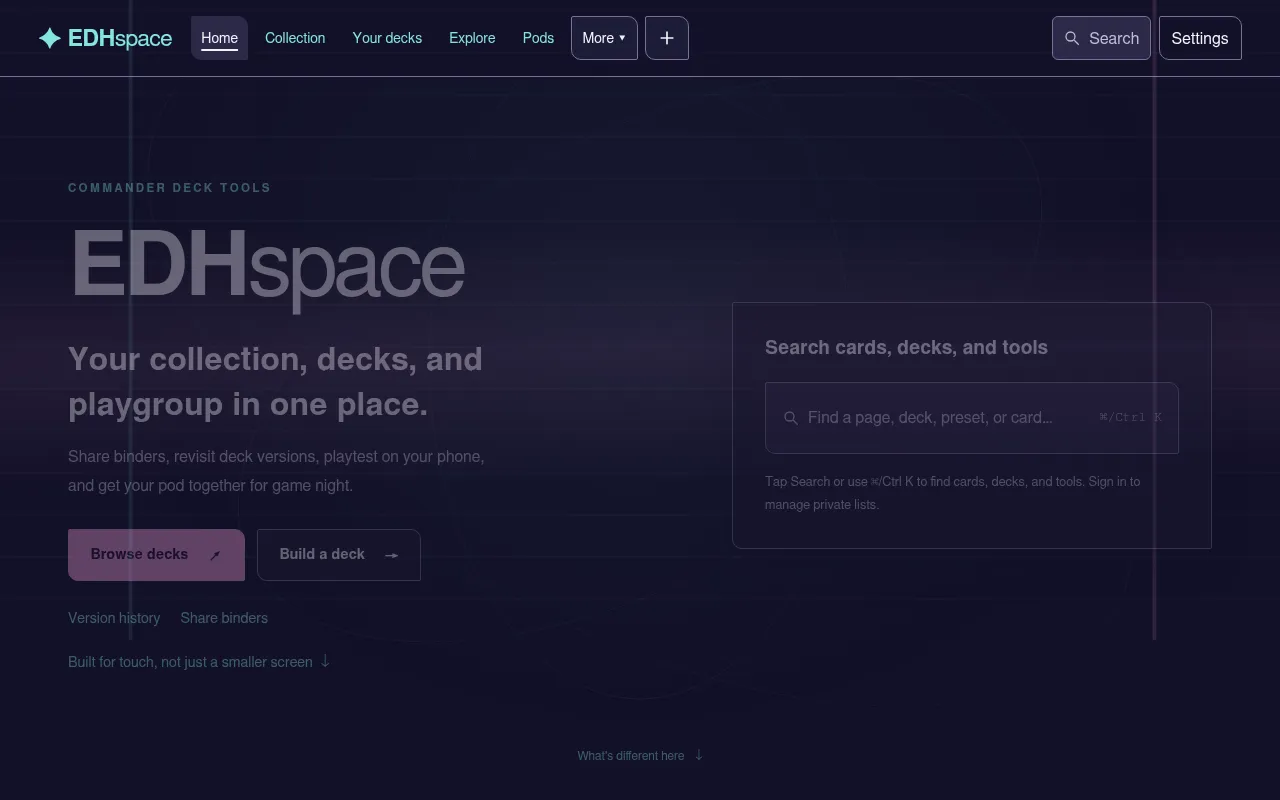Click the EDHspace wordmark in the header
The image size is (1280, 800).
(x=120, y=38)
